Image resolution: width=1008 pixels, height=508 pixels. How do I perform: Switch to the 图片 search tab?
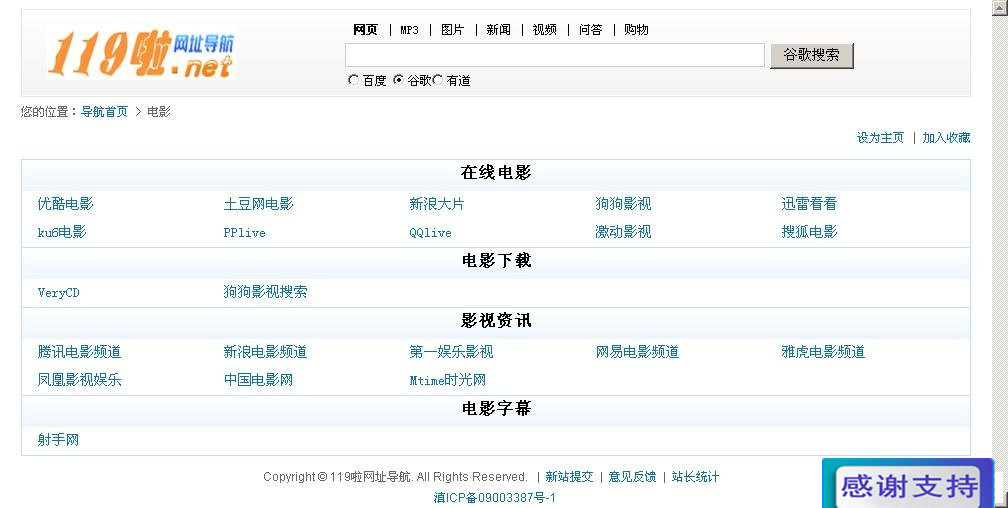pyautogui.click(x=453, y=30)
